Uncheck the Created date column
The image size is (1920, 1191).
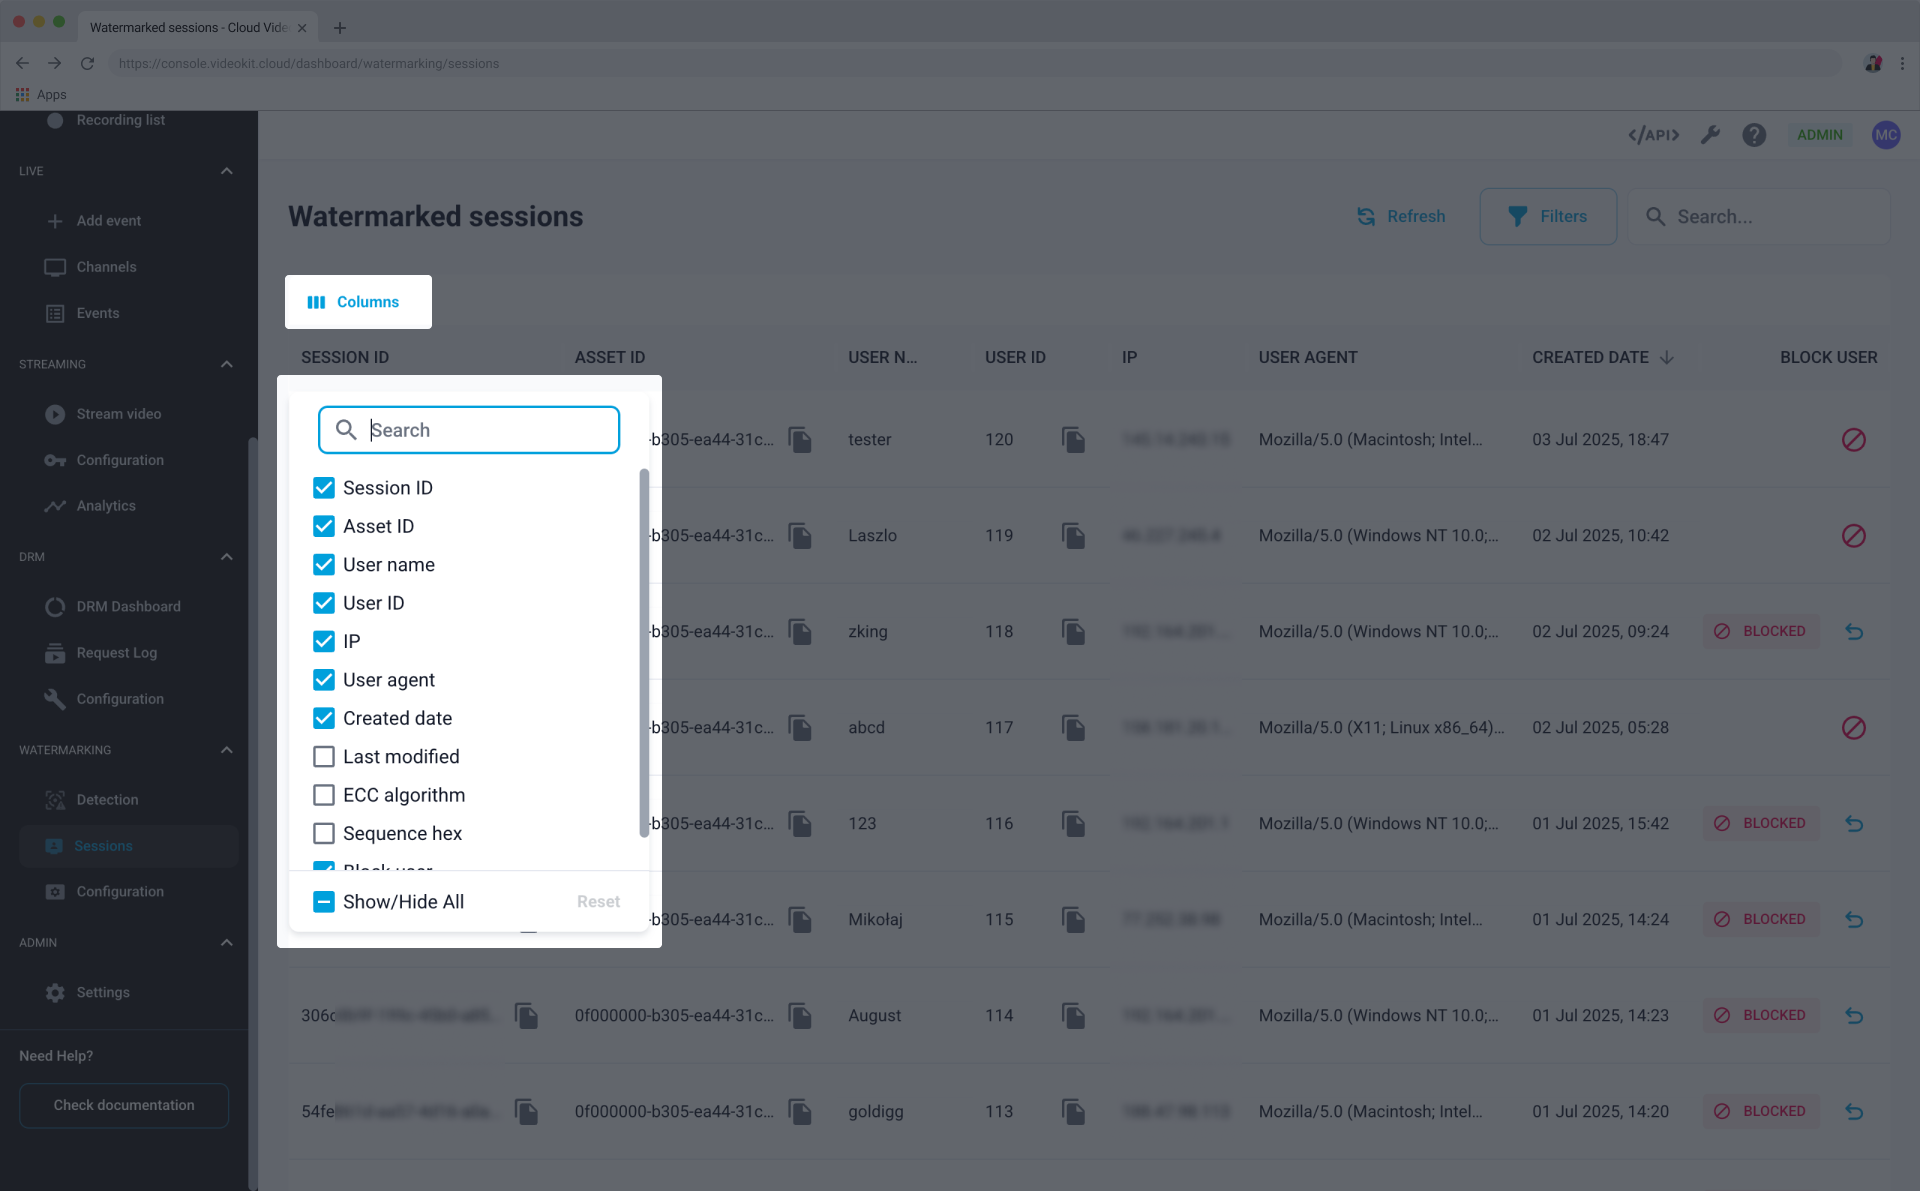pos(324,718)
